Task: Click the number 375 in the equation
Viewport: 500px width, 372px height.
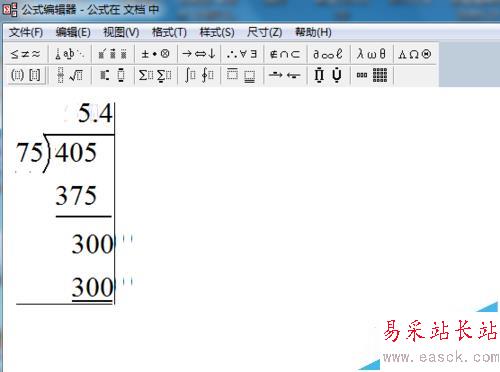Action: pyautogui.click(x=76, y=196)
